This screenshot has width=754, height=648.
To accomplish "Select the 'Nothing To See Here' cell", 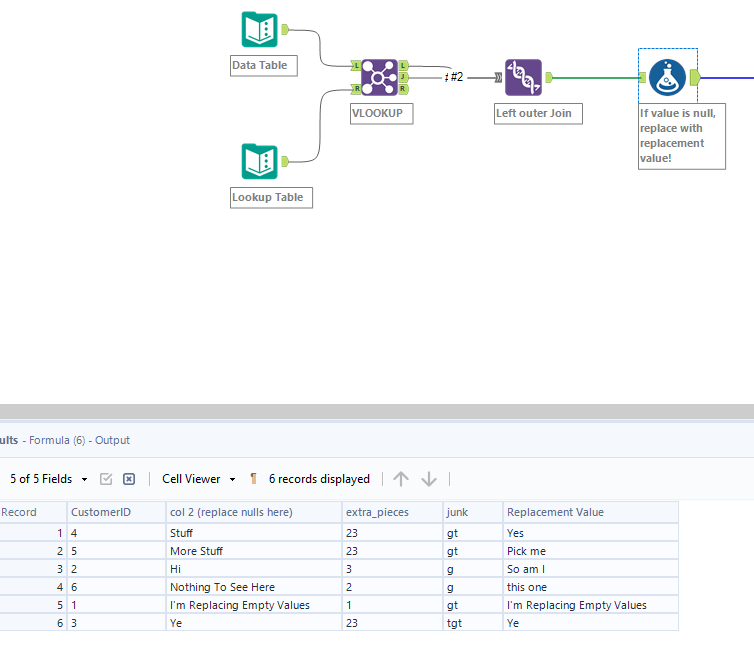I will click(254, 587).
